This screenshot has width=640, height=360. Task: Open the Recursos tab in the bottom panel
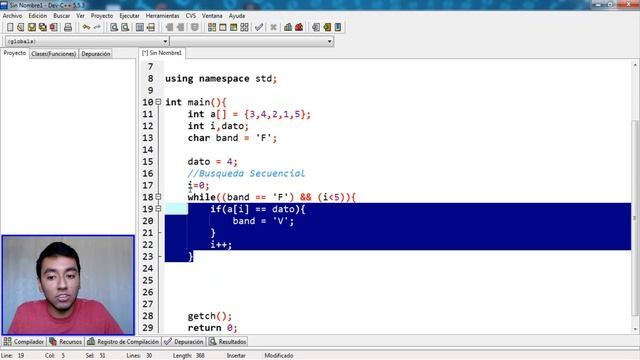[x=65, y=342]
